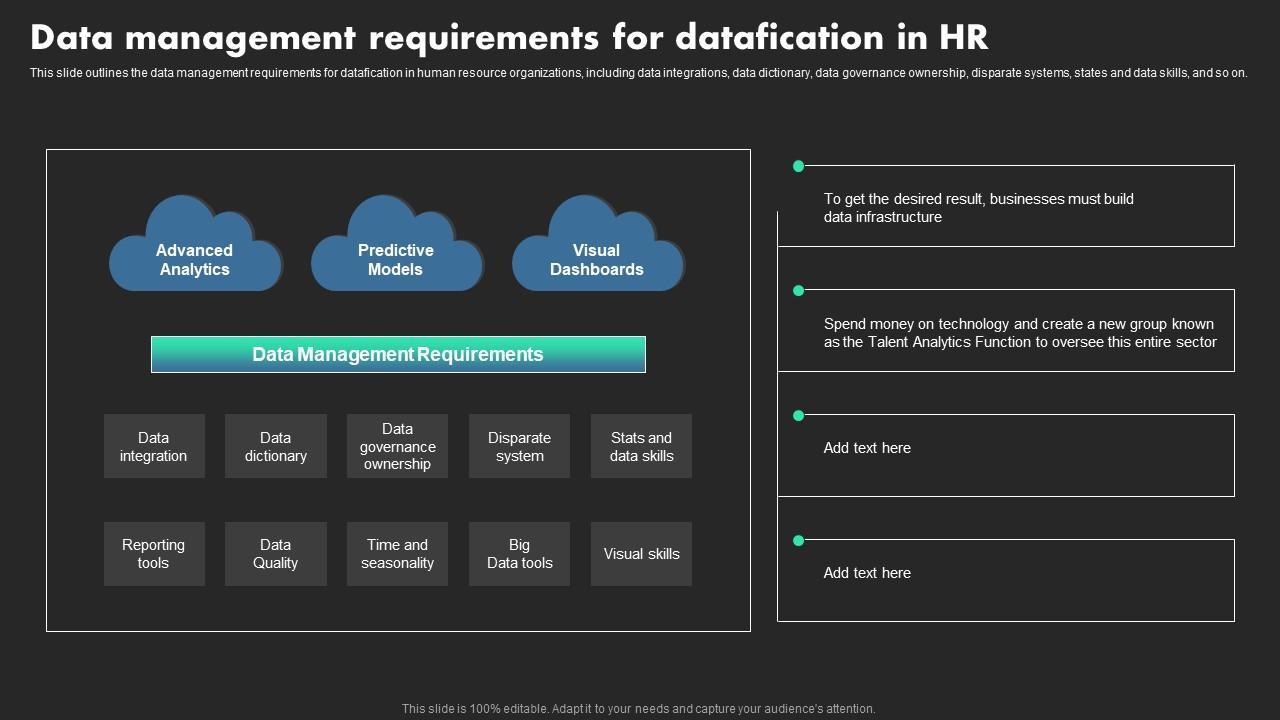Select the Visual skills tile
This screenshot has height=720, width=1280.
(641, 553)
